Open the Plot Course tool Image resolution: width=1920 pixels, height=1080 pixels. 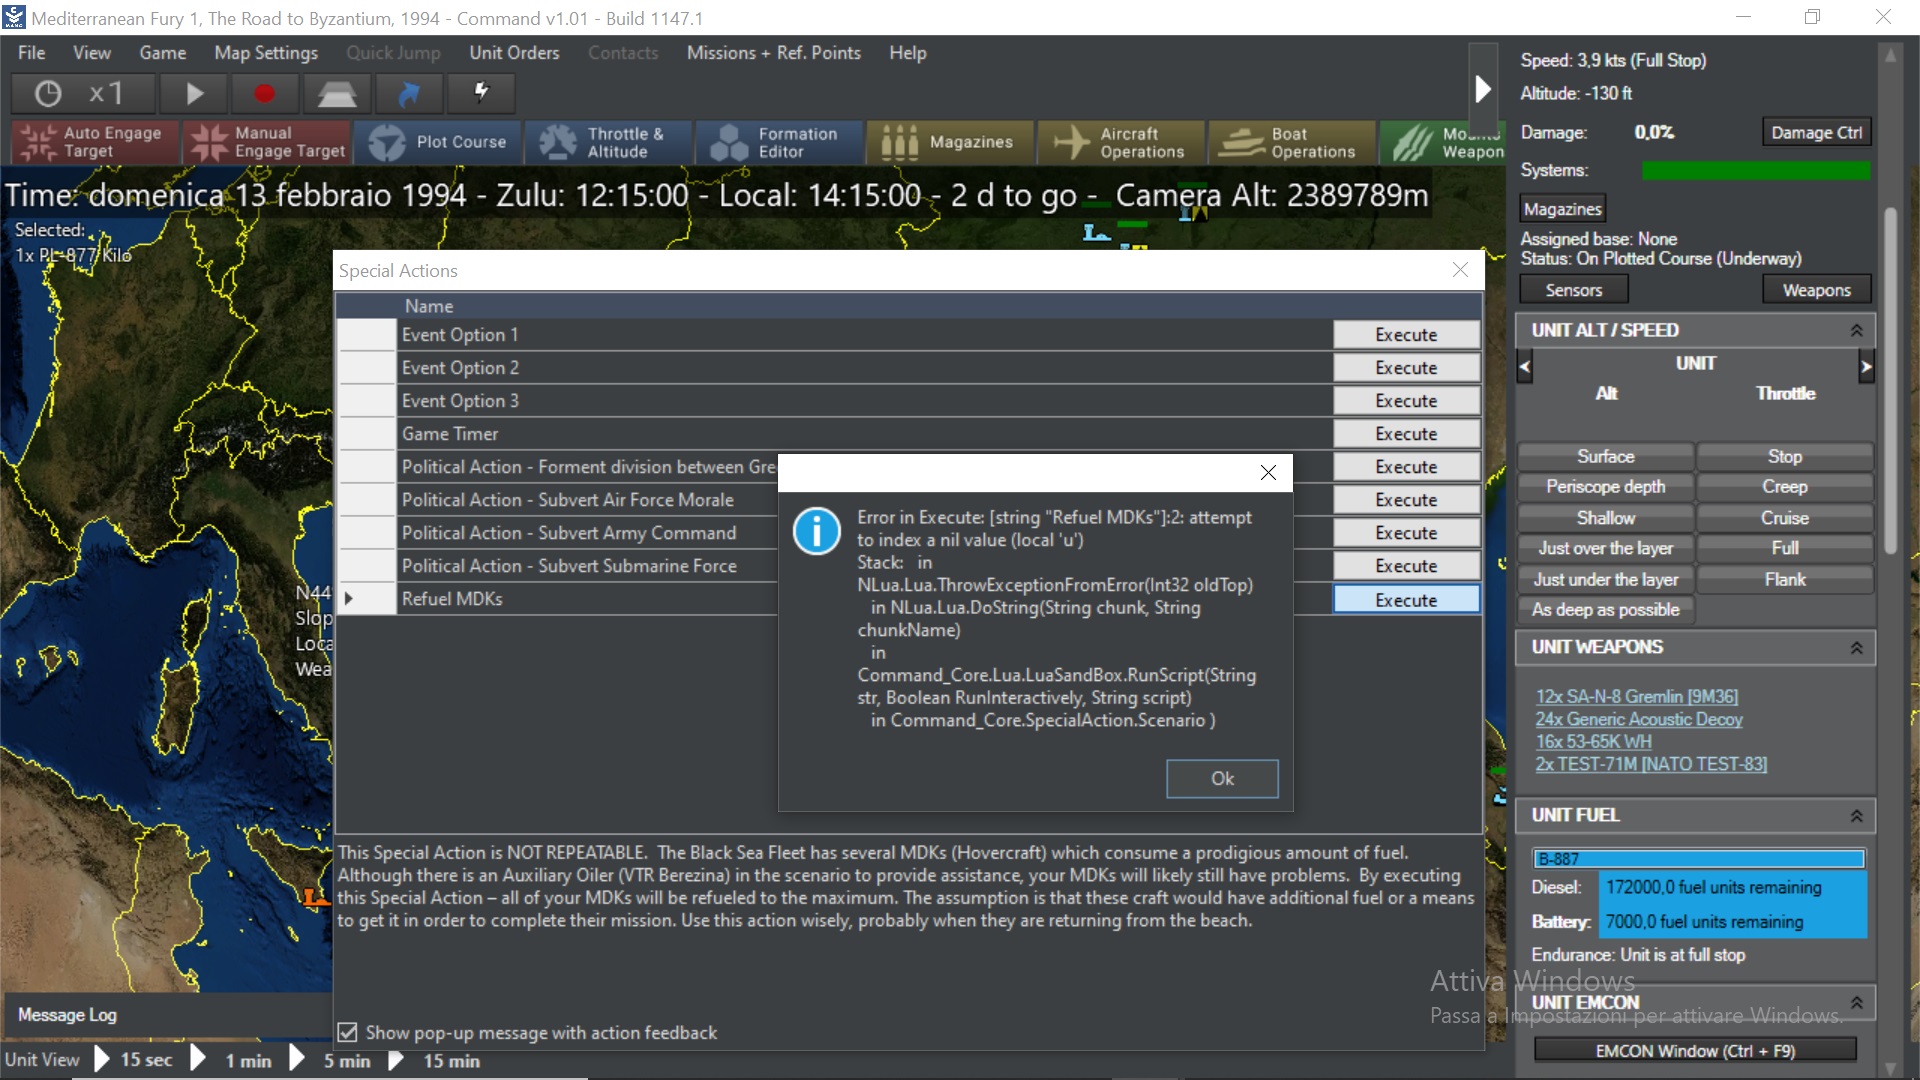coord(437,142)
